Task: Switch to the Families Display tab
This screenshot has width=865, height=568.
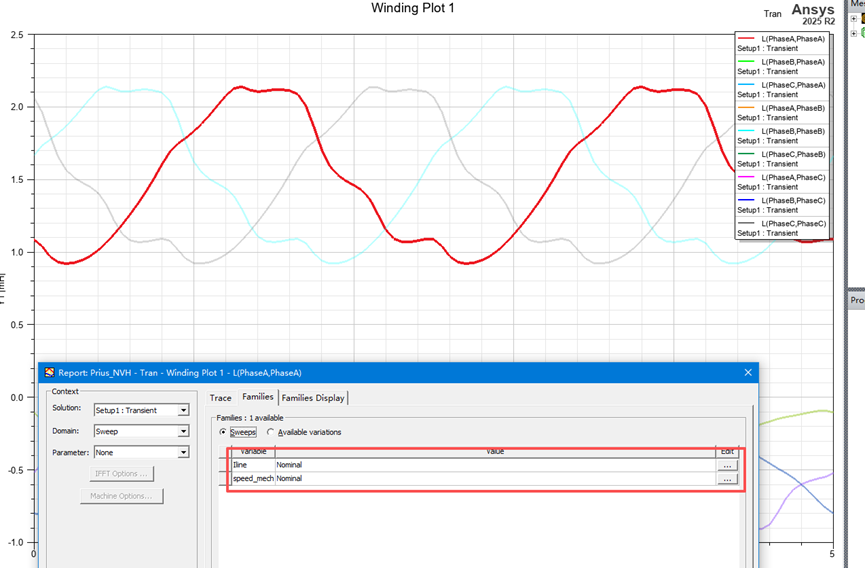Action: tap(313, 398)
